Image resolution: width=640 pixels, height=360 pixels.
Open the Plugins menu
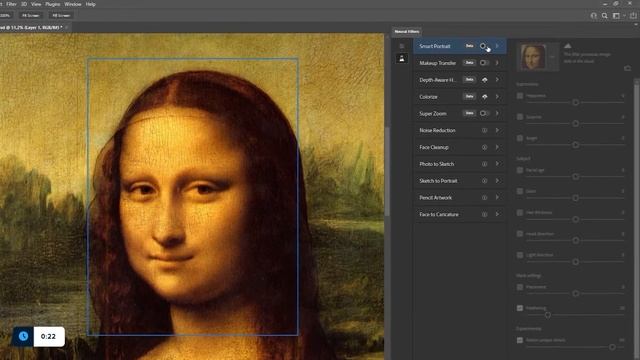[53, 4]
